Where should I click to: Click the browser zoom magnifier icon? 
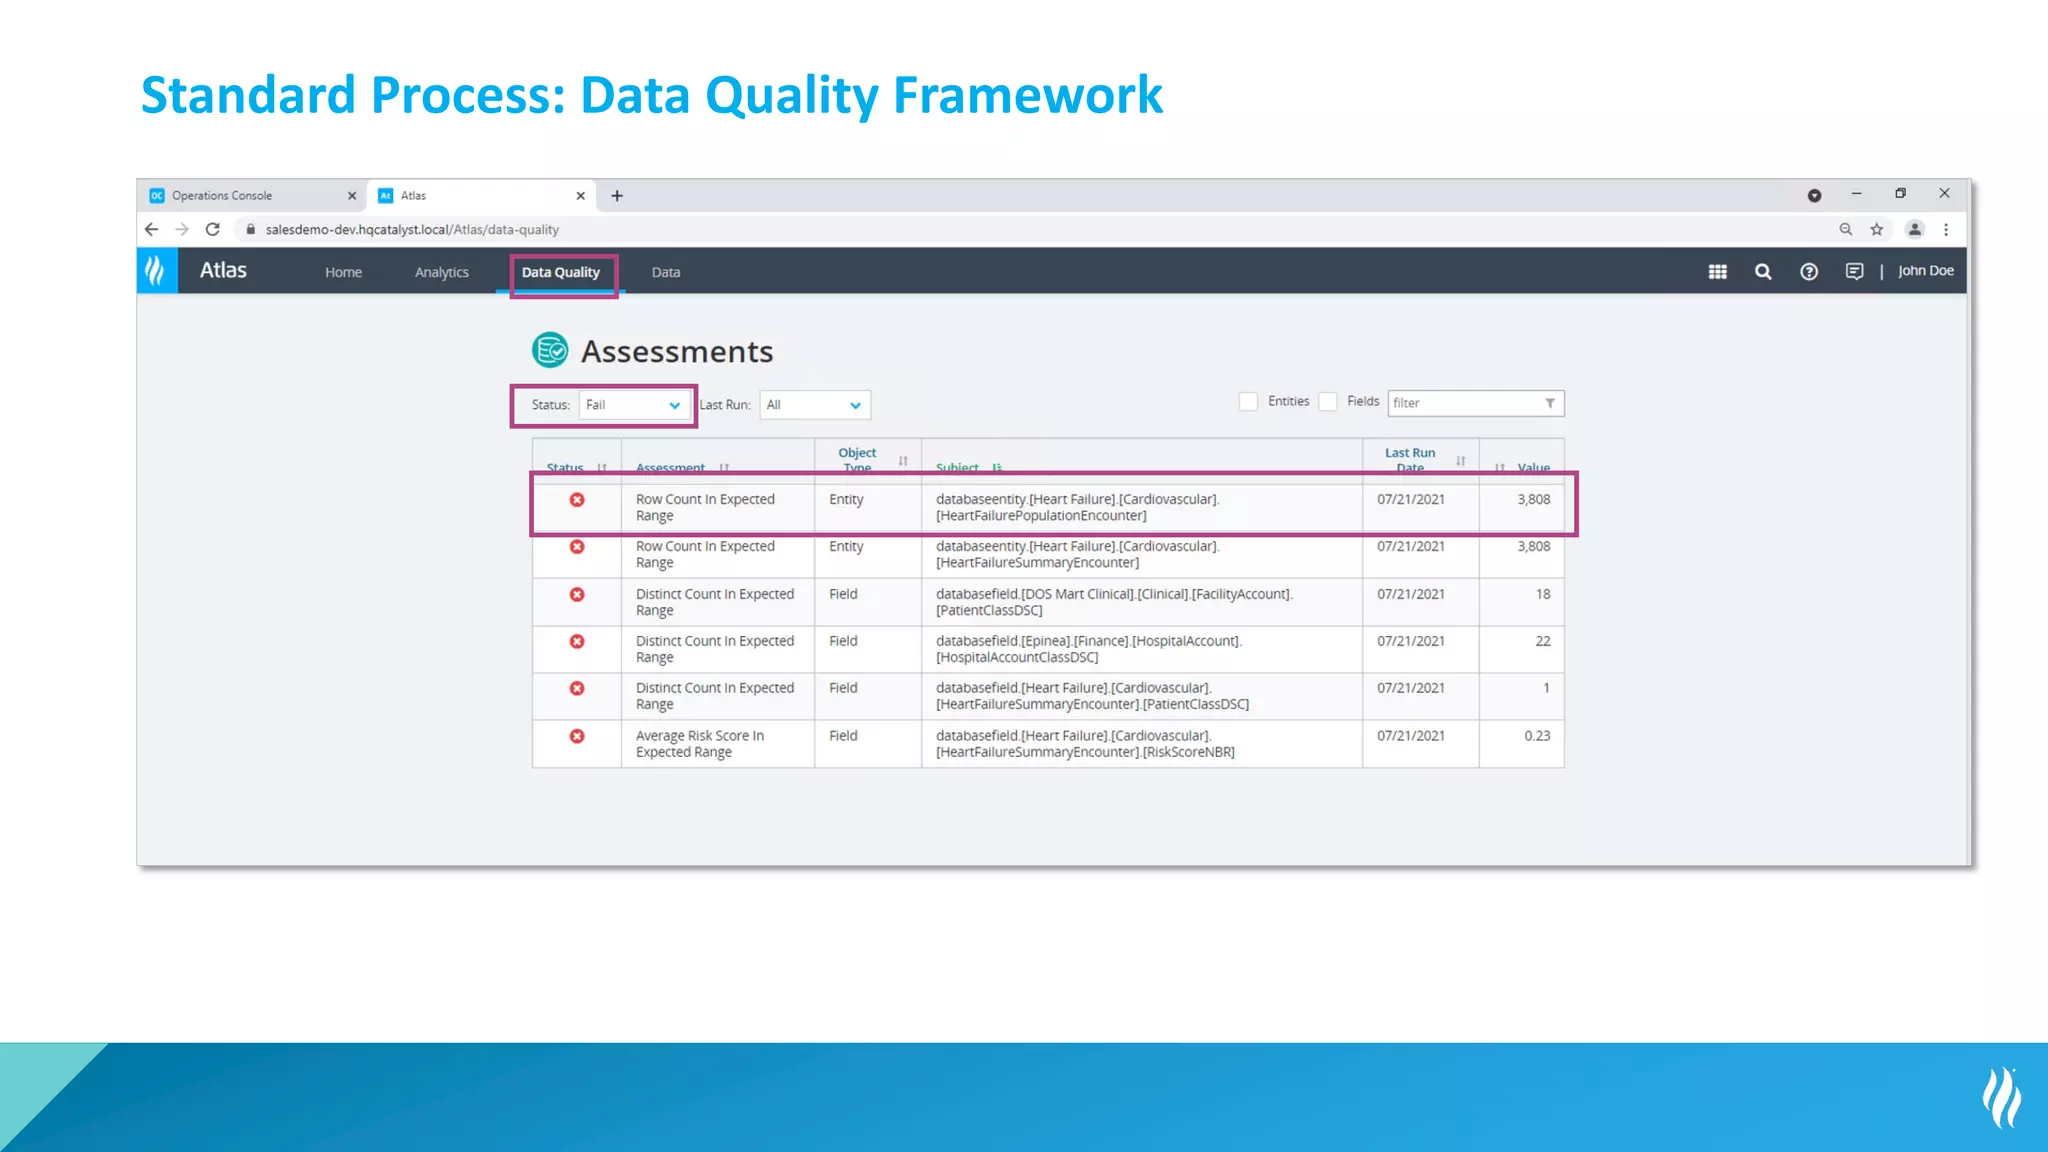[1846, 229]
